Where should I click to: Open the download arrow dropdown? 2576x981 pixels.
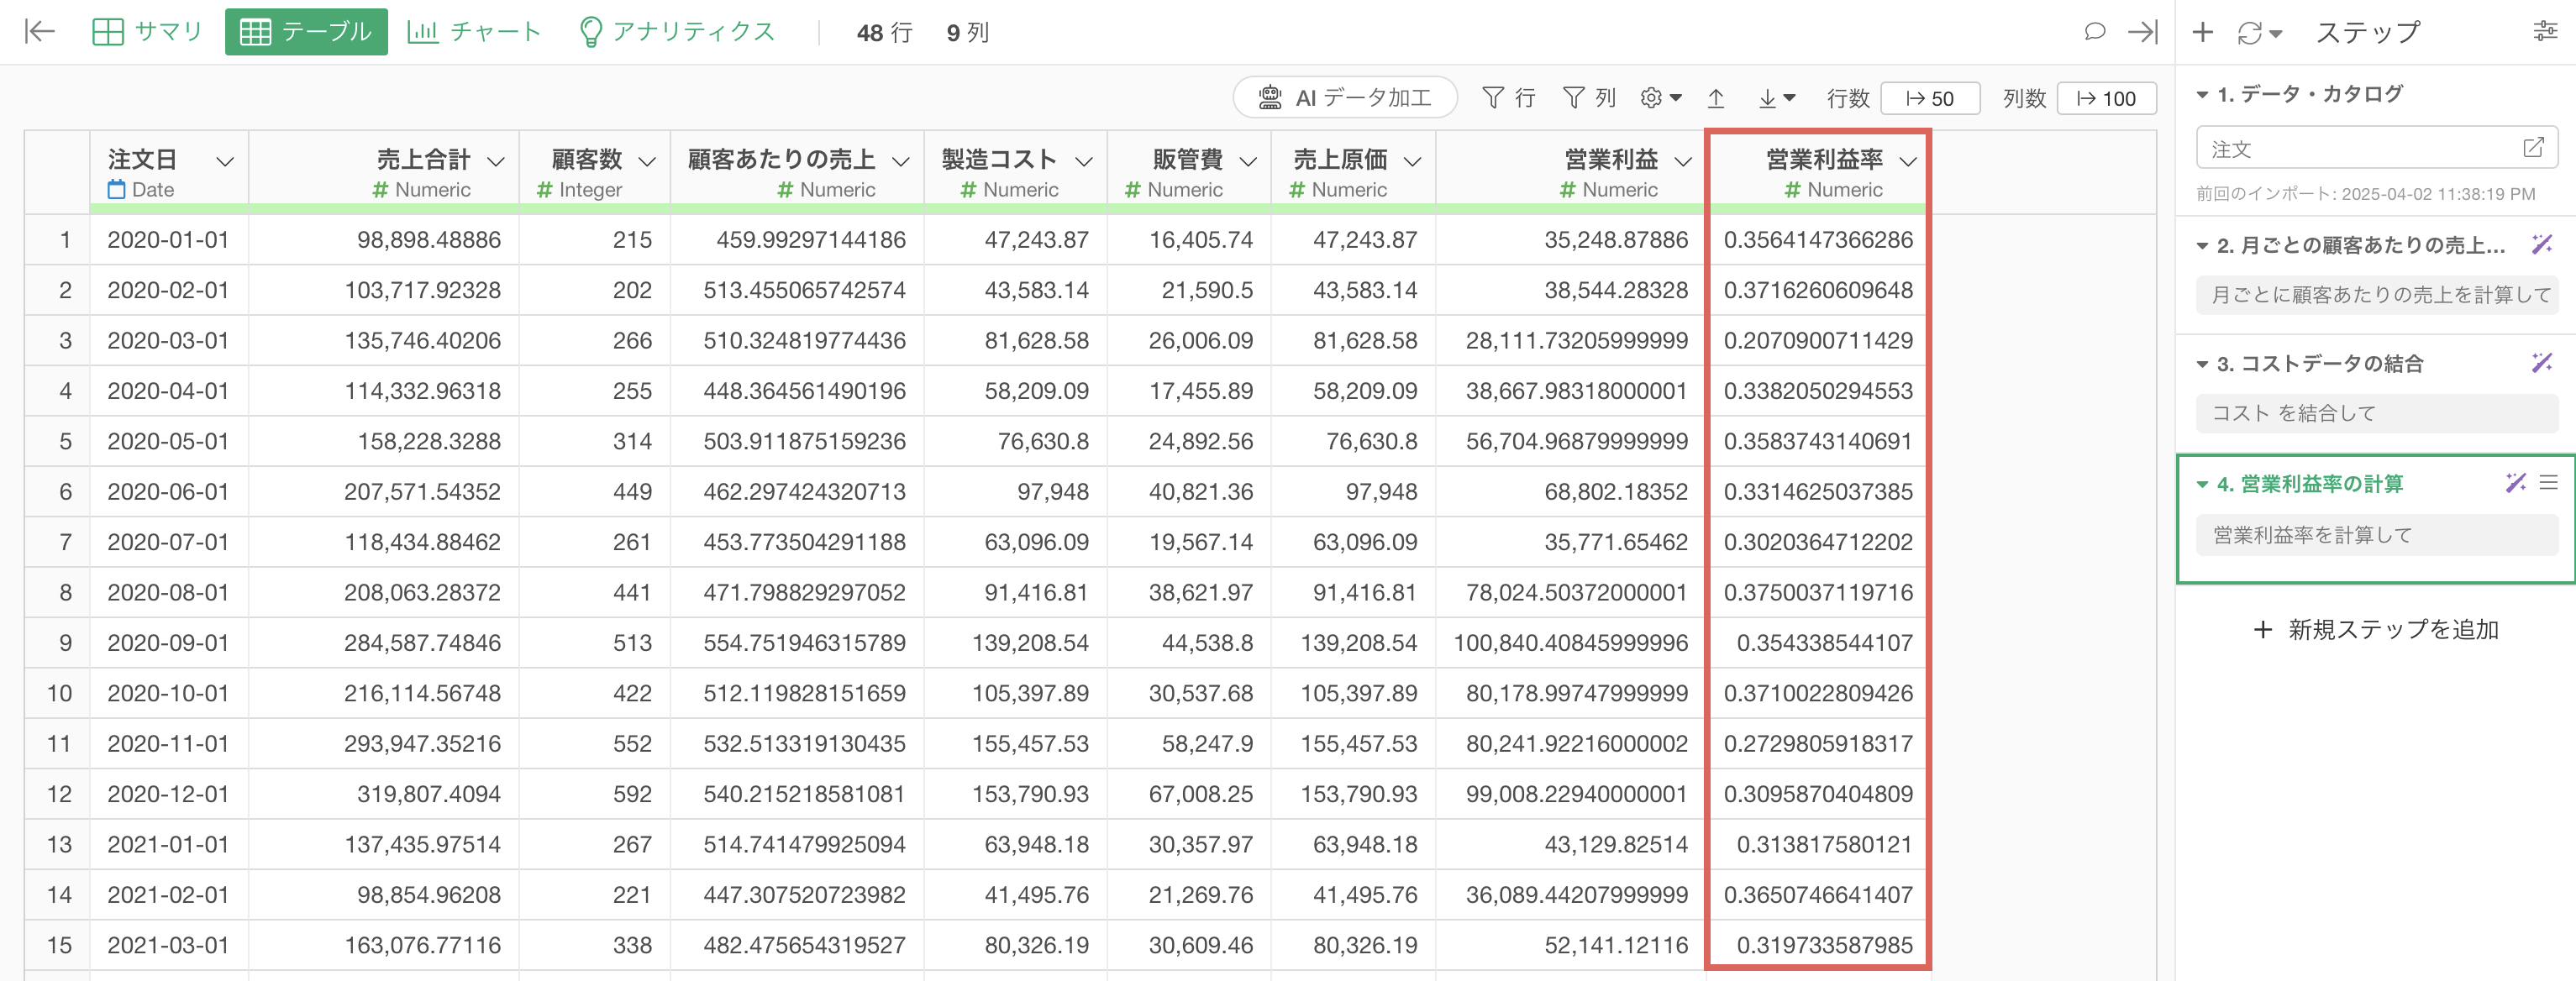(x=1777, y=98)
